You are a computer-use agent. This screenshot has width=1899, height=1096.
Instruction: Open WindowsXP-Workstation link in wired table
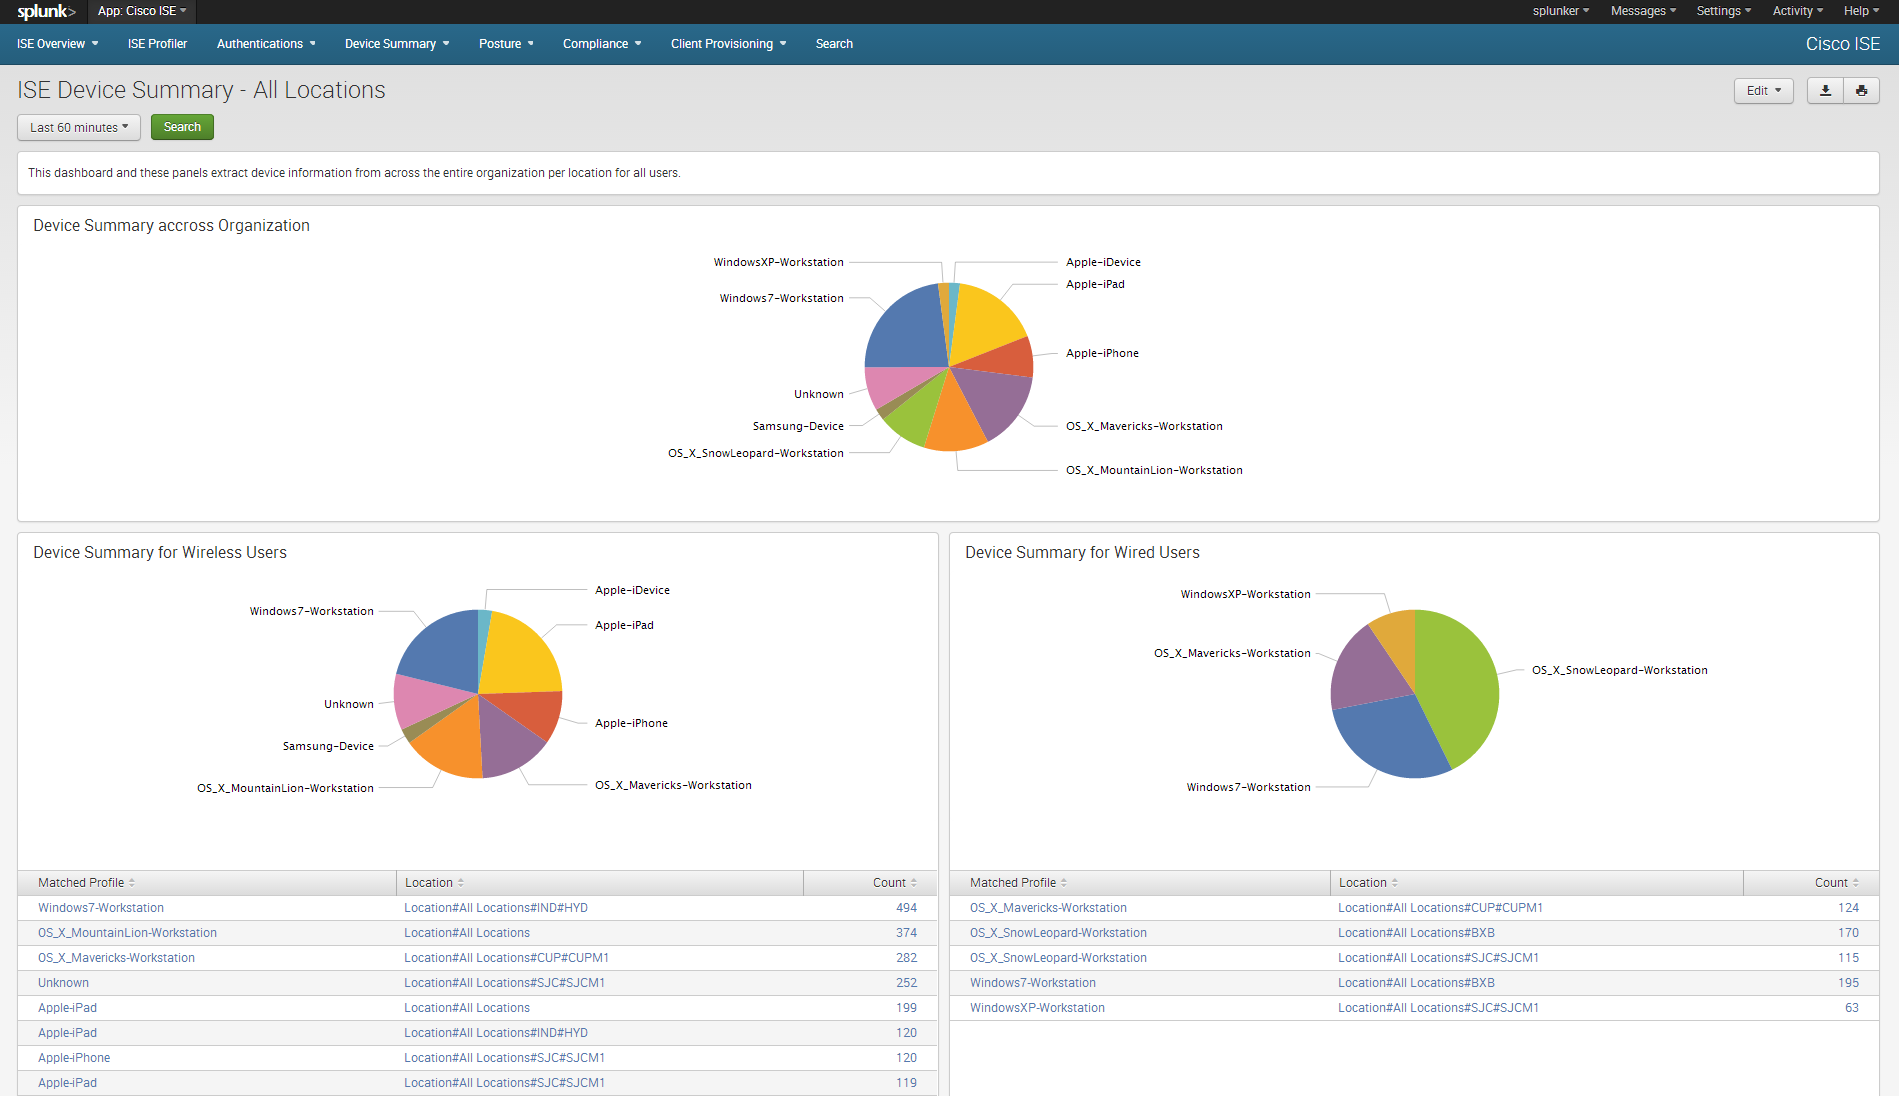coord(1037,1008)
